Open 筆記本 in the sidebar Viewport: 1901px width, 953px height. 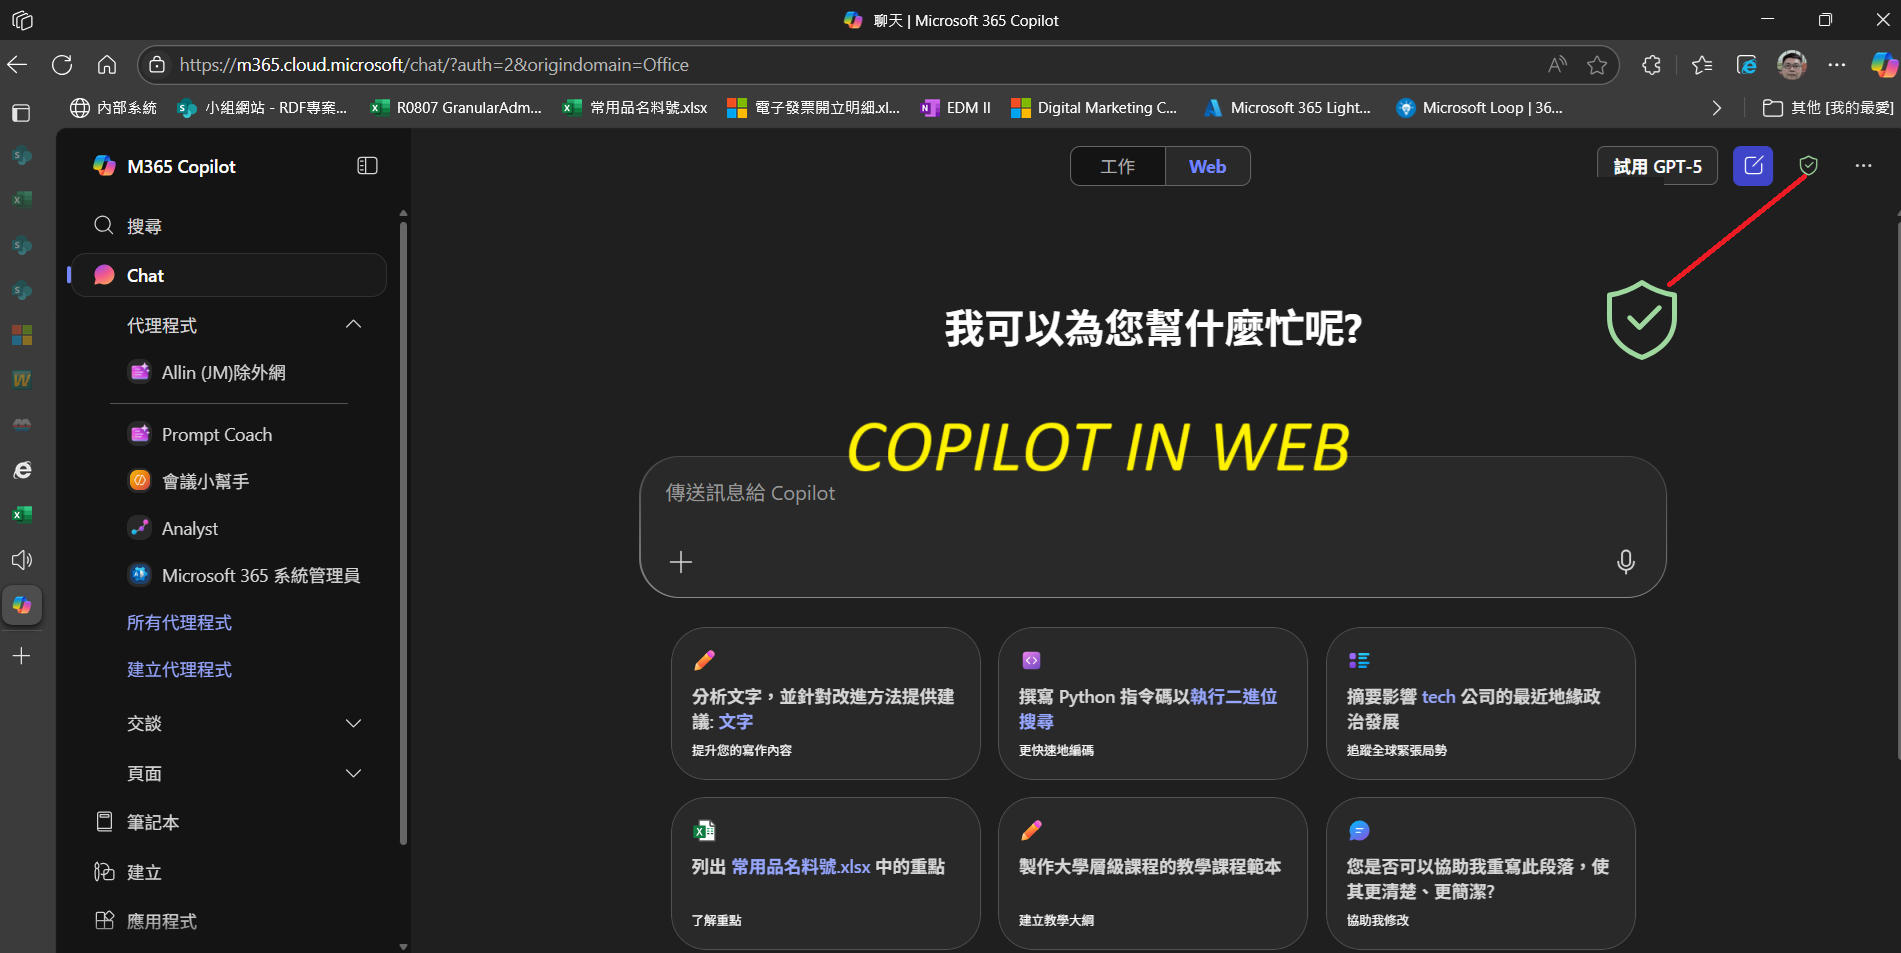point(153,822)
